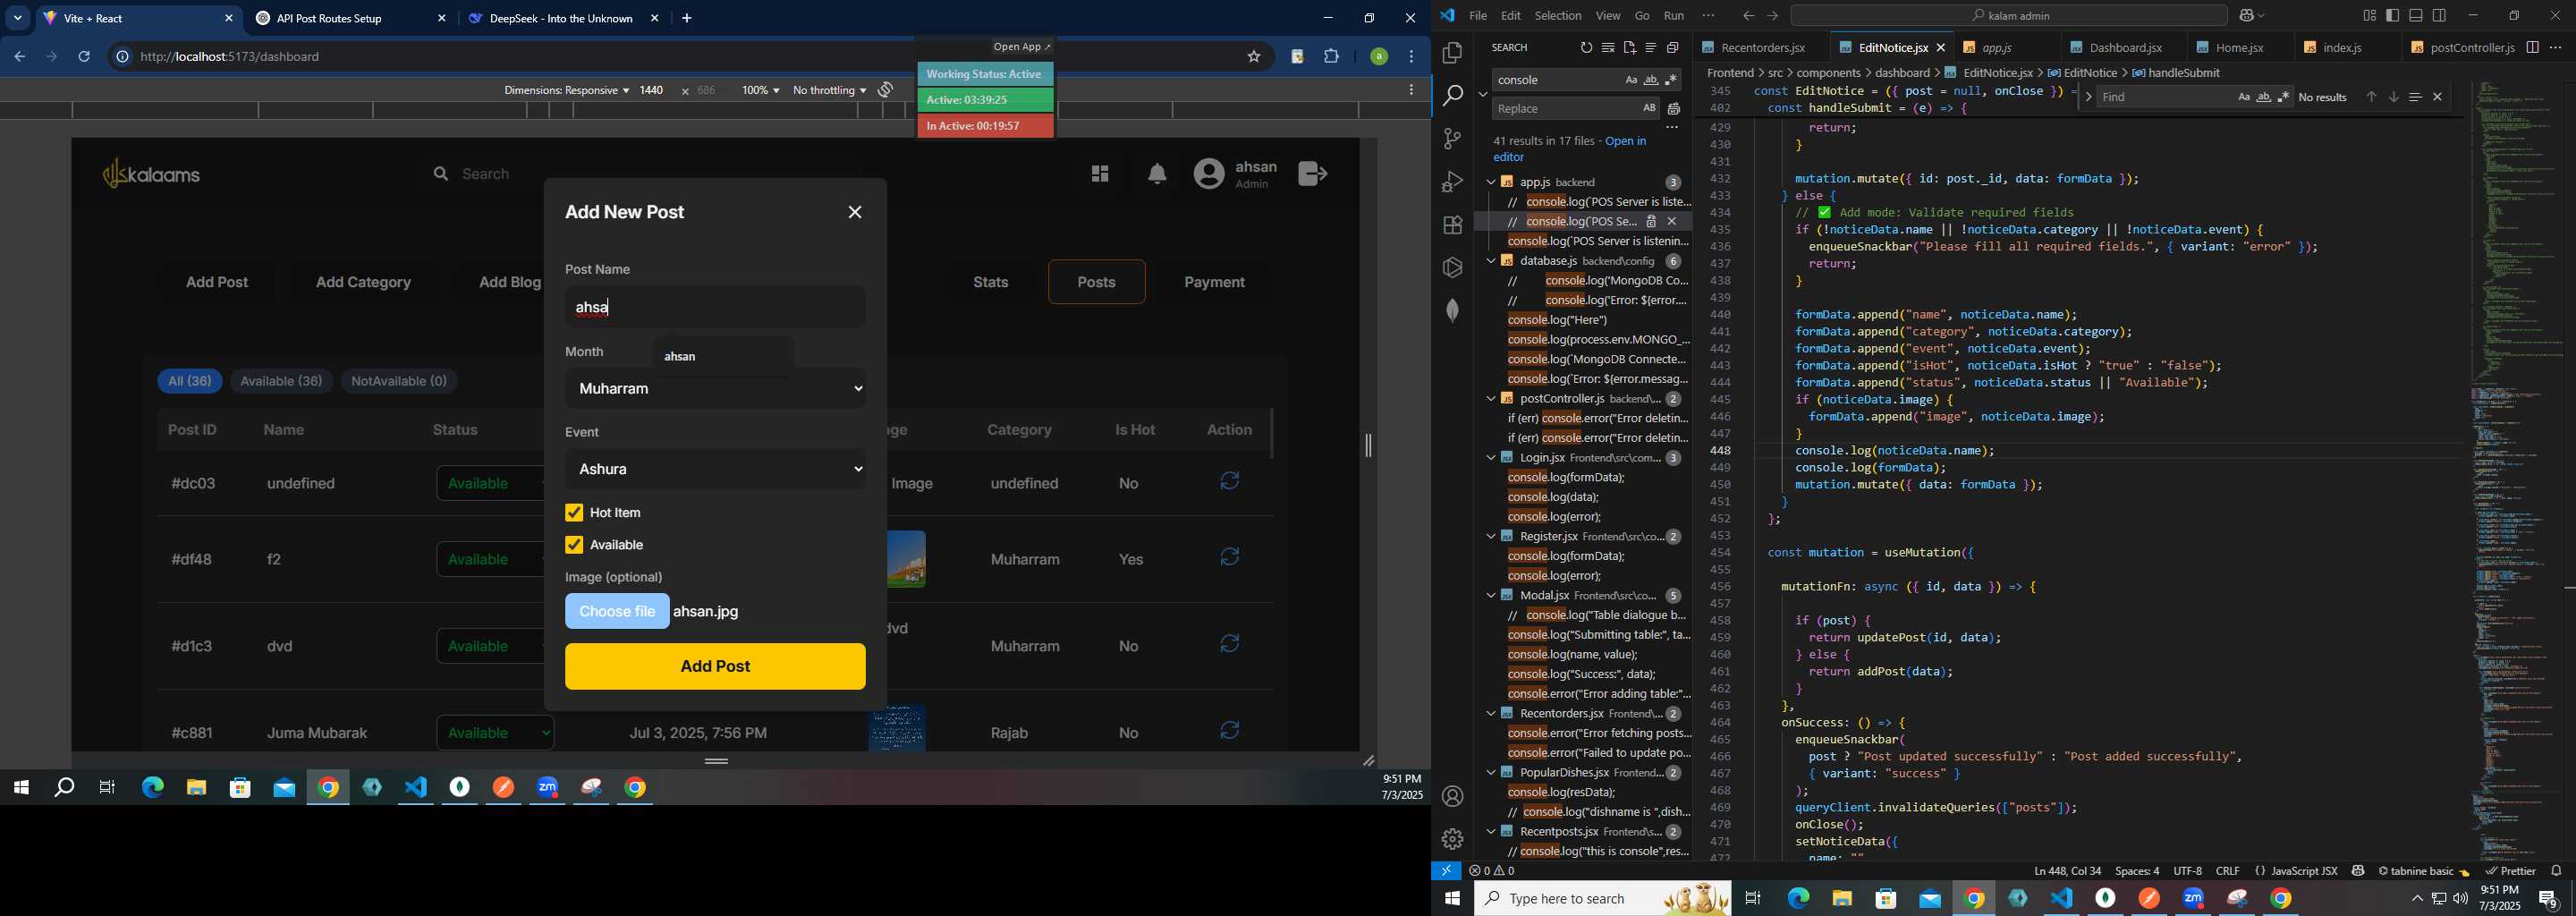Click Add Category in dashboard nav

[x=363, y=283]
